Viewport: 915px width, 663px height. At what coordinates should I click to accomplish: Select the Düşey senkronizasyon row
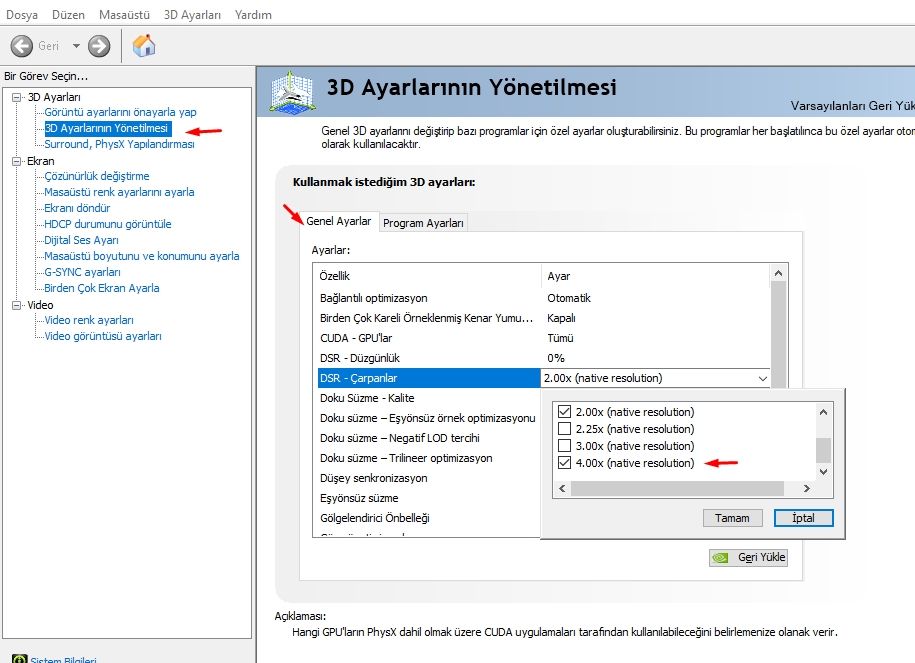pos(429,478)
